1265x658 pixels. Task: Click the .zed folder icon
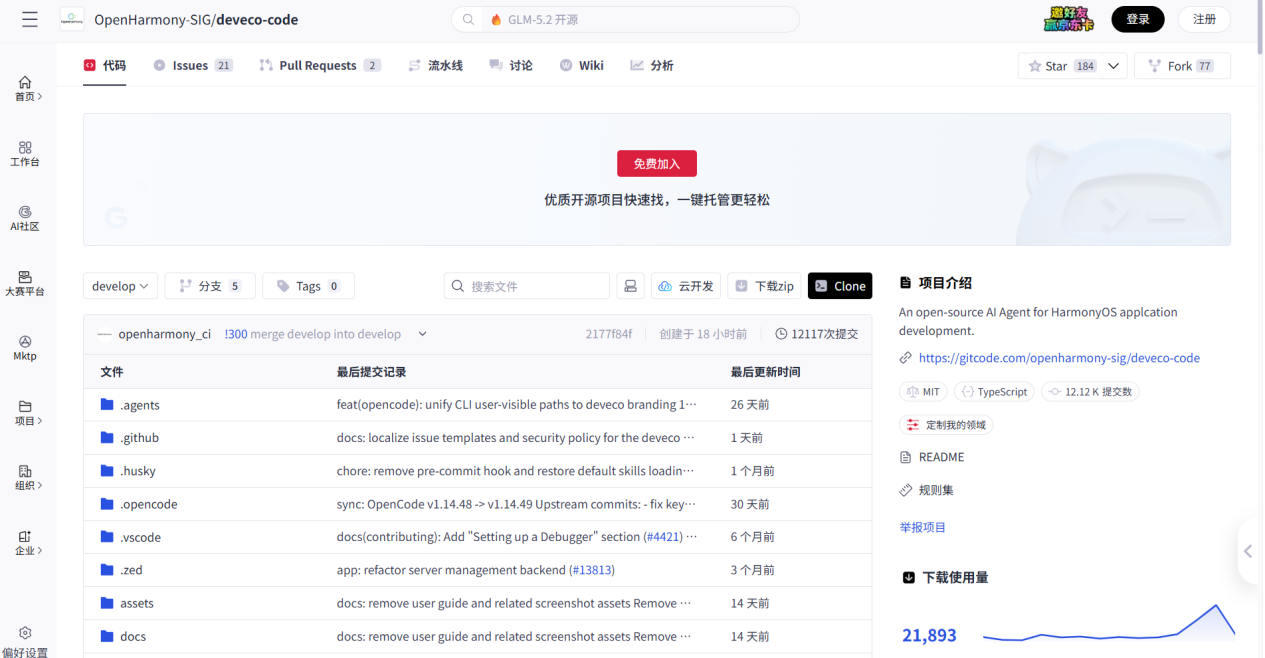[107, 570]
